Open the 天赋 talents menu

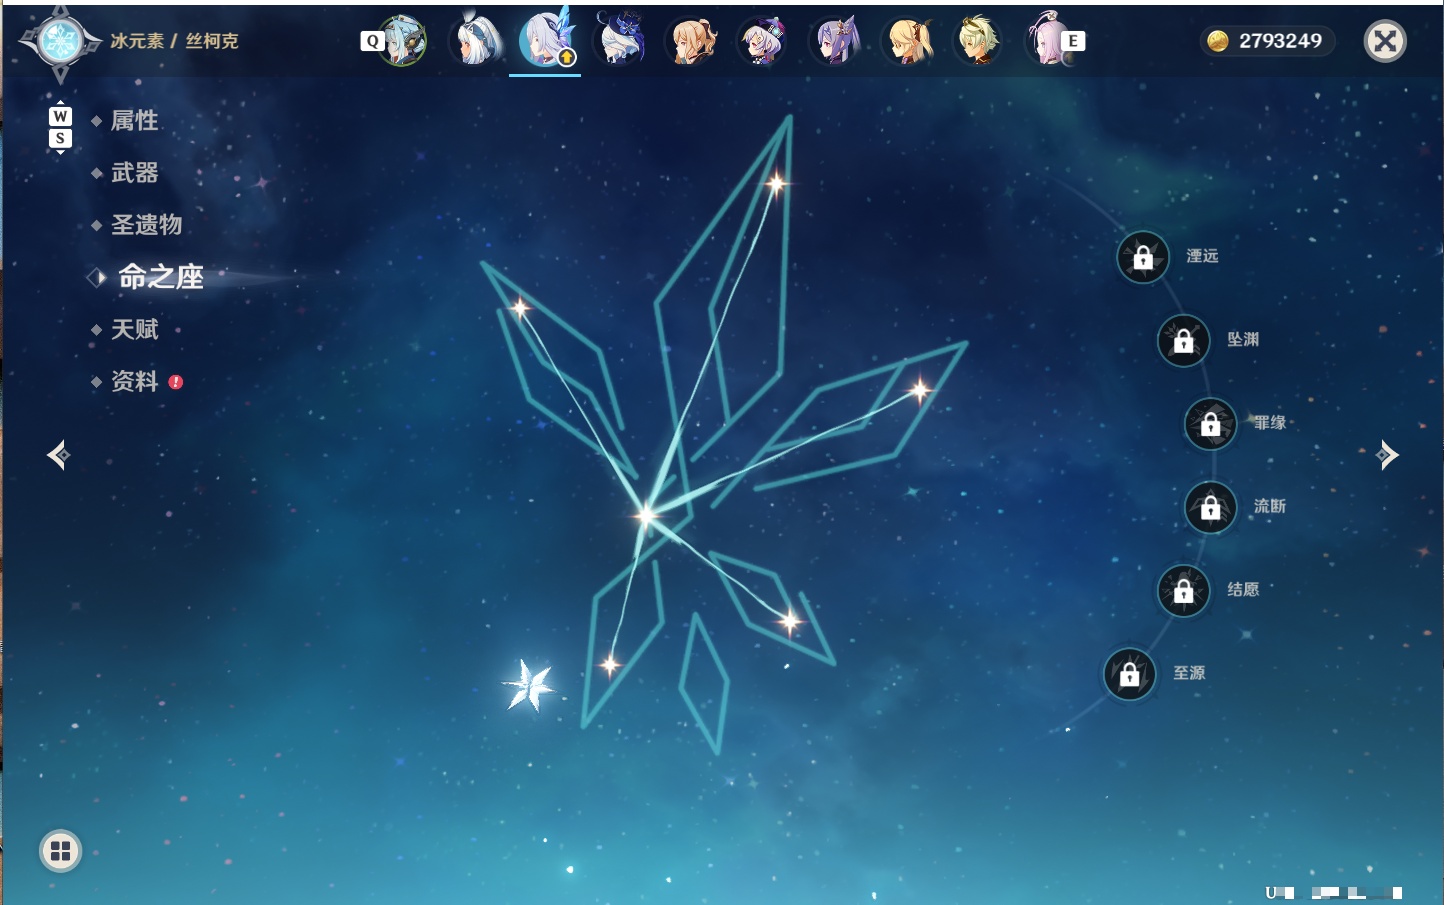click(x=134, y=329)
